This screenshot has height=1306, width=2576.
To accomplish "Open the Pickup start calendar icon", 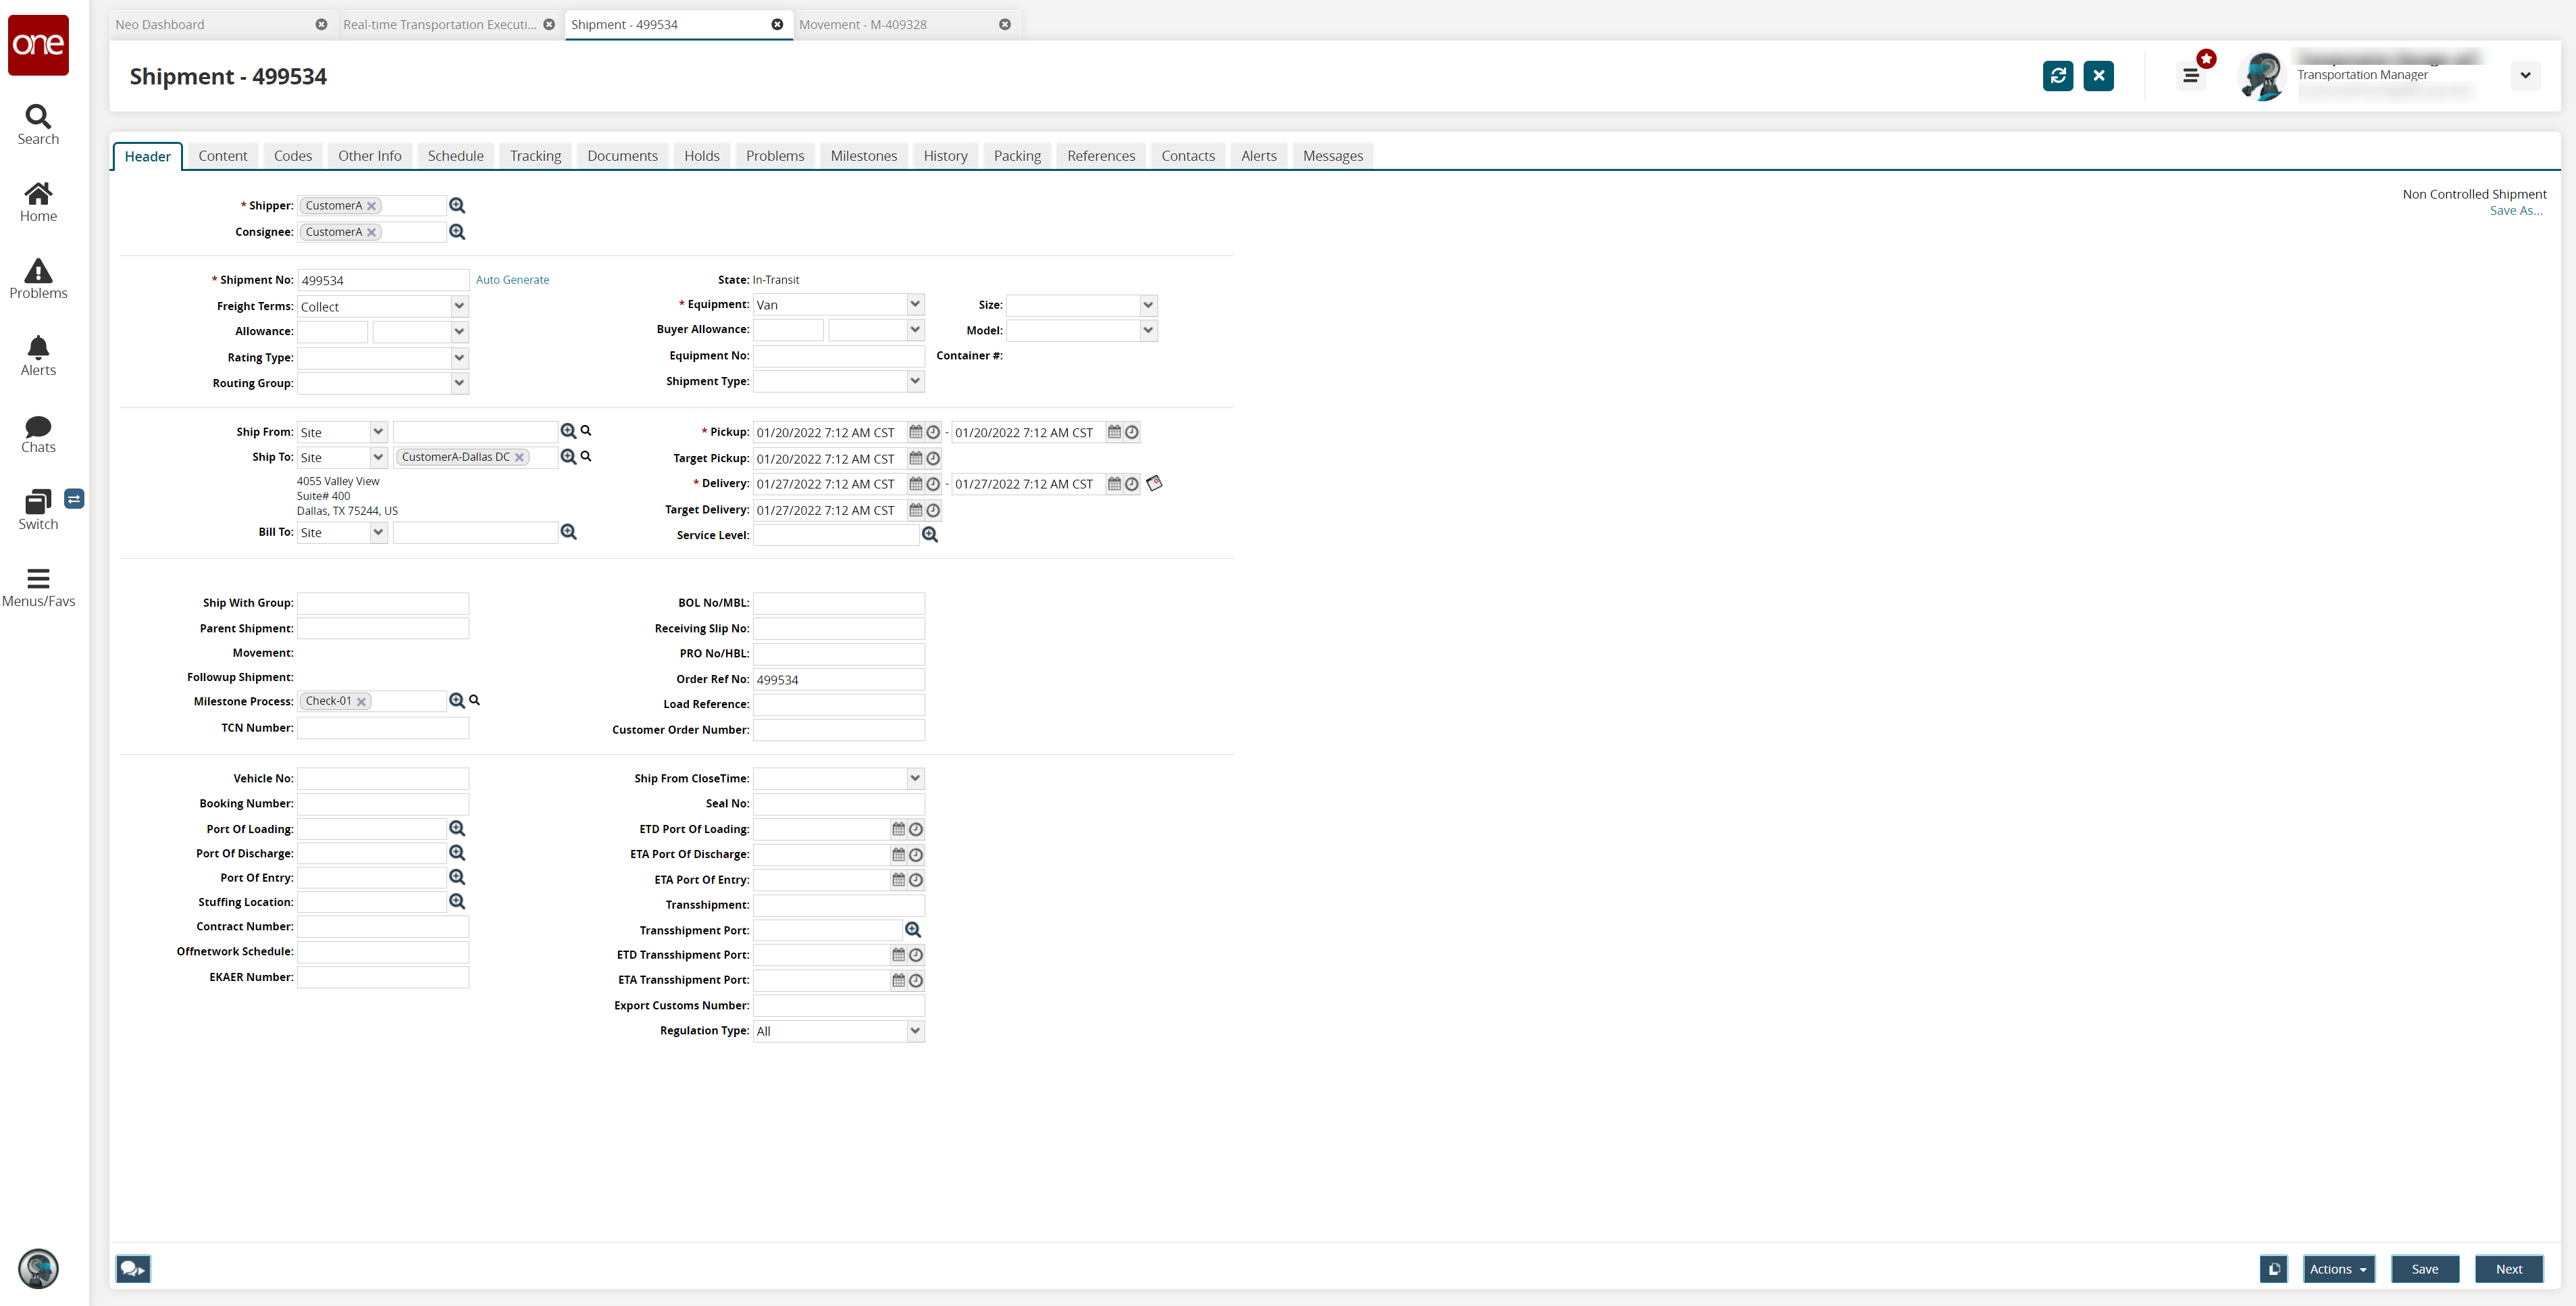I will coord(915,432).
